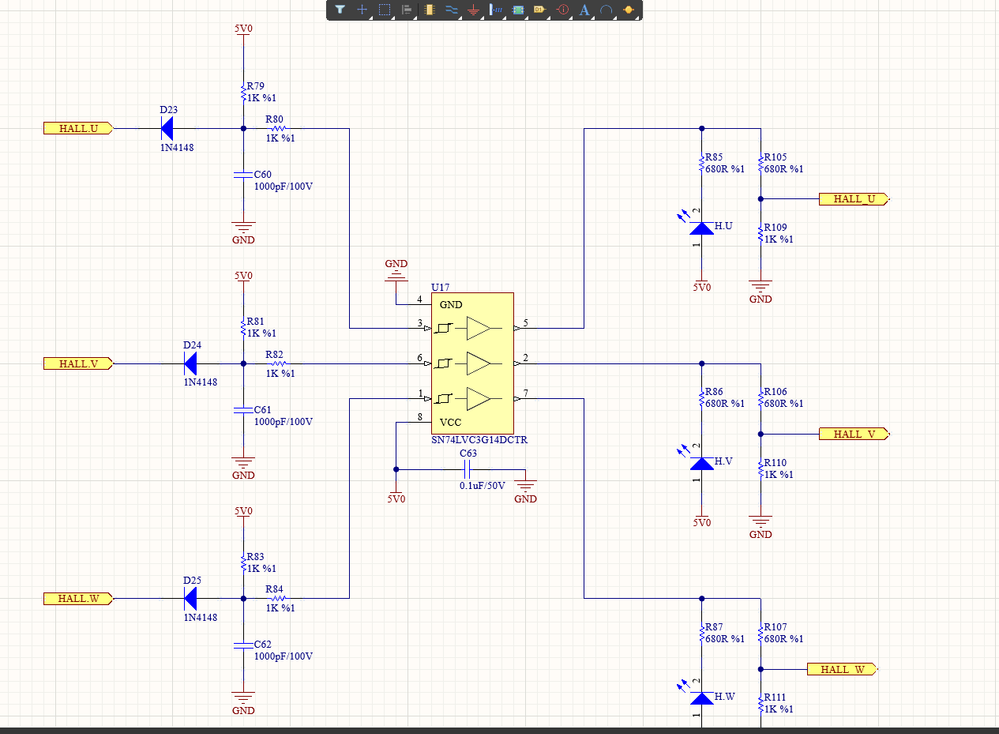Select the place port (D1) tool
The image size is (999, 734).
(x=540, y=10)
